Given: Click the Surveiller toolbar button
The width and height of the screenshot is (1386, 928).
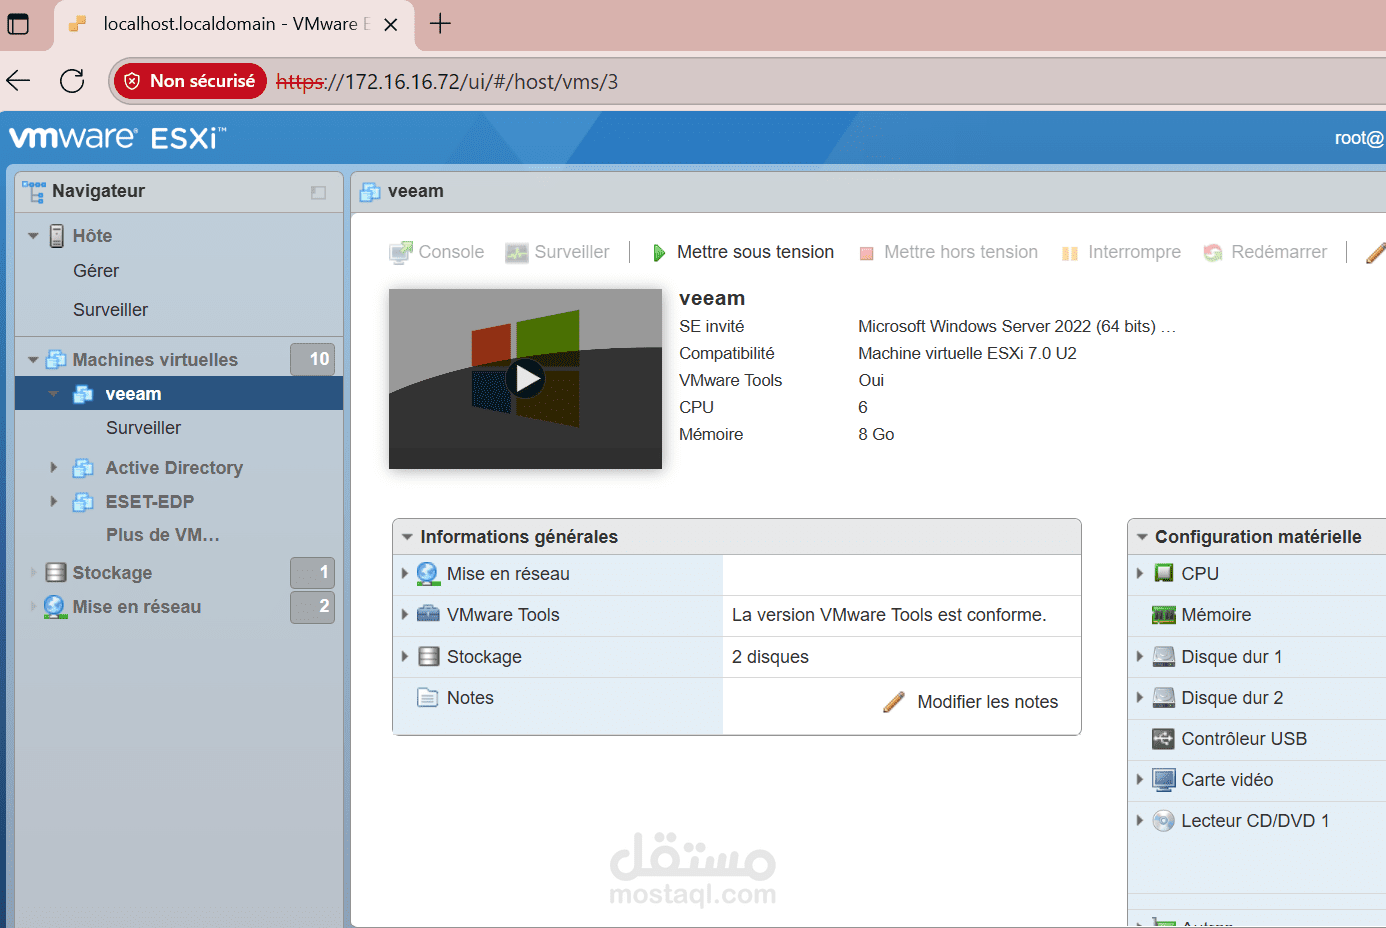Looking at the screenshot, I should [x=557, y=252].
